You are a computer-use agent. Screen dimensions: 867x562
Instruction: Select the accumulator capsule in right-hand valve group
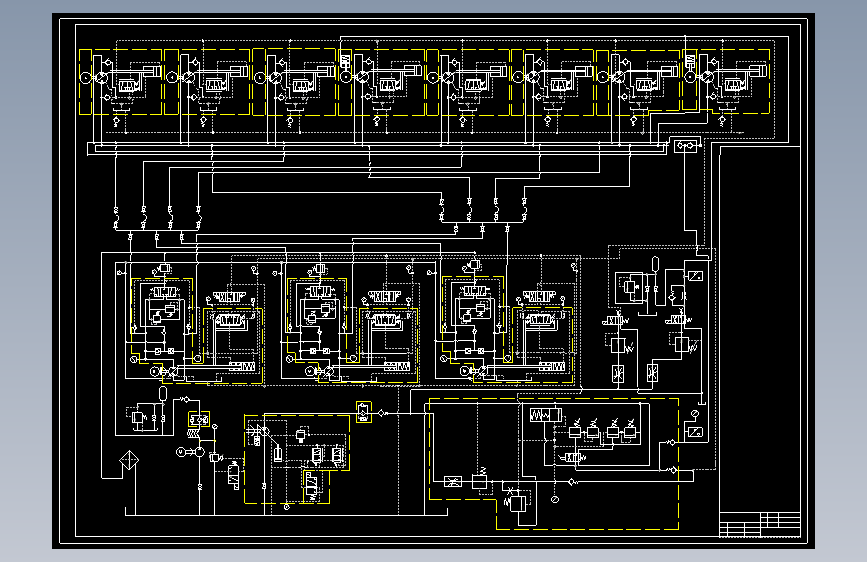pos(656,263)
